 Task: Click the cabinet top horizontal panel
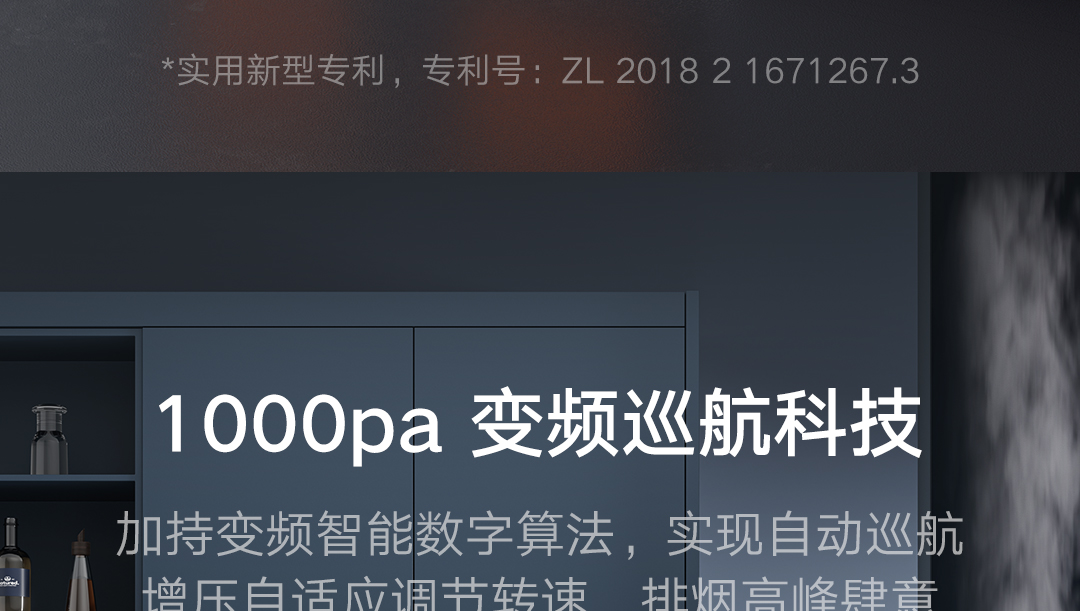point(342,309)
